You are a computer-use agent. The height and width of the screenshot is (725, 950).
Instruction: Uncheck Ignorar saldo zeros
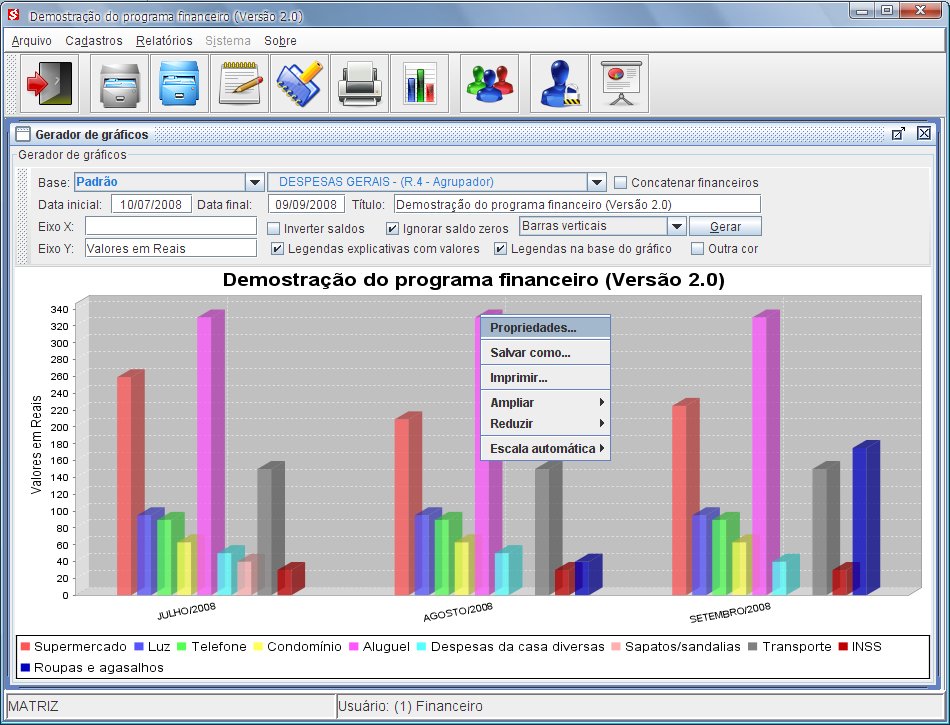(x=392, y=228)
